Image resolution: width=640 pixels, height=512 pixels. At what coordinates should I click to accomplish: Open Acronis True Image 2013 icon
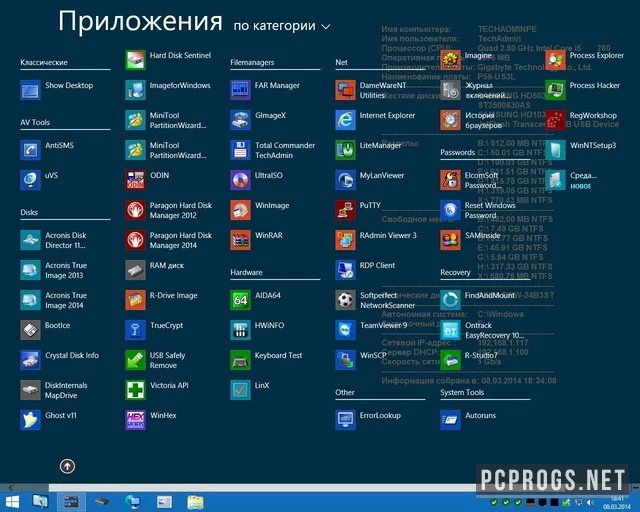(30, 270)
